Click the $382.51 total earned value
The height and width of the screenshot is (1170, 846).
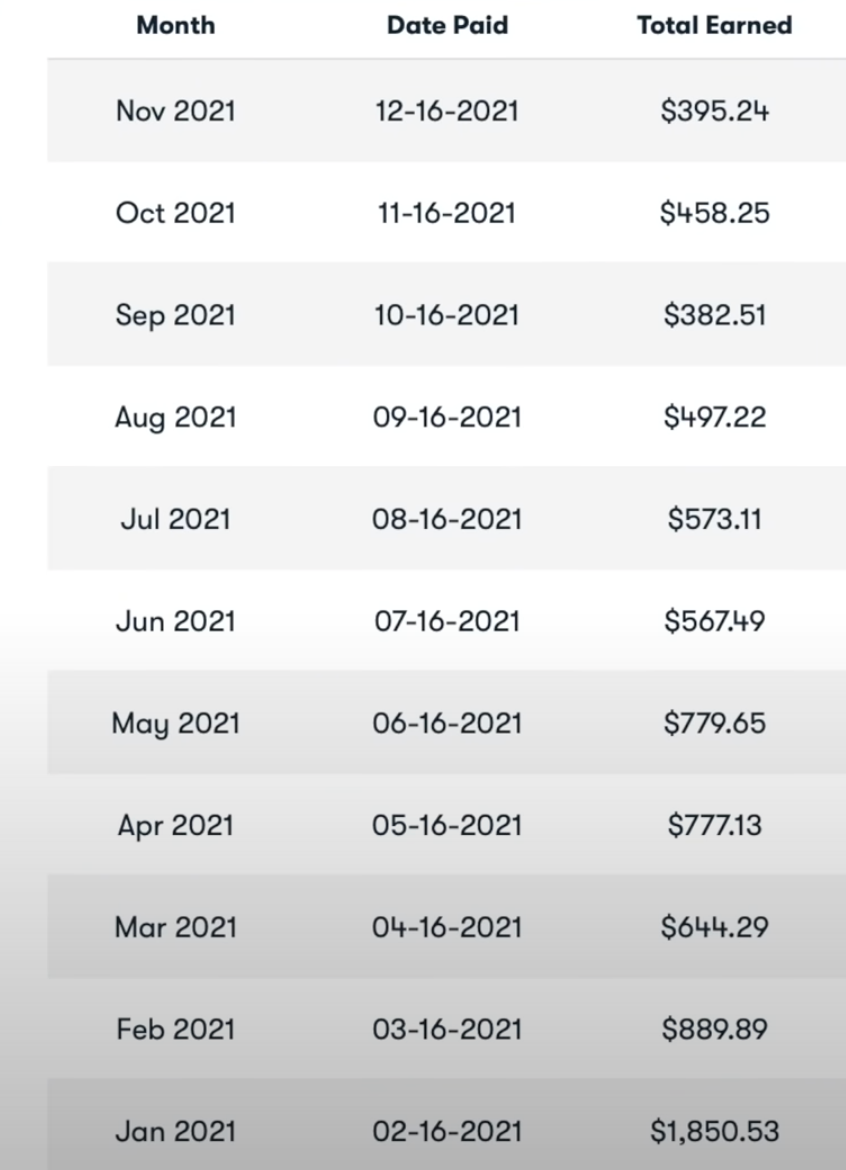714,315
